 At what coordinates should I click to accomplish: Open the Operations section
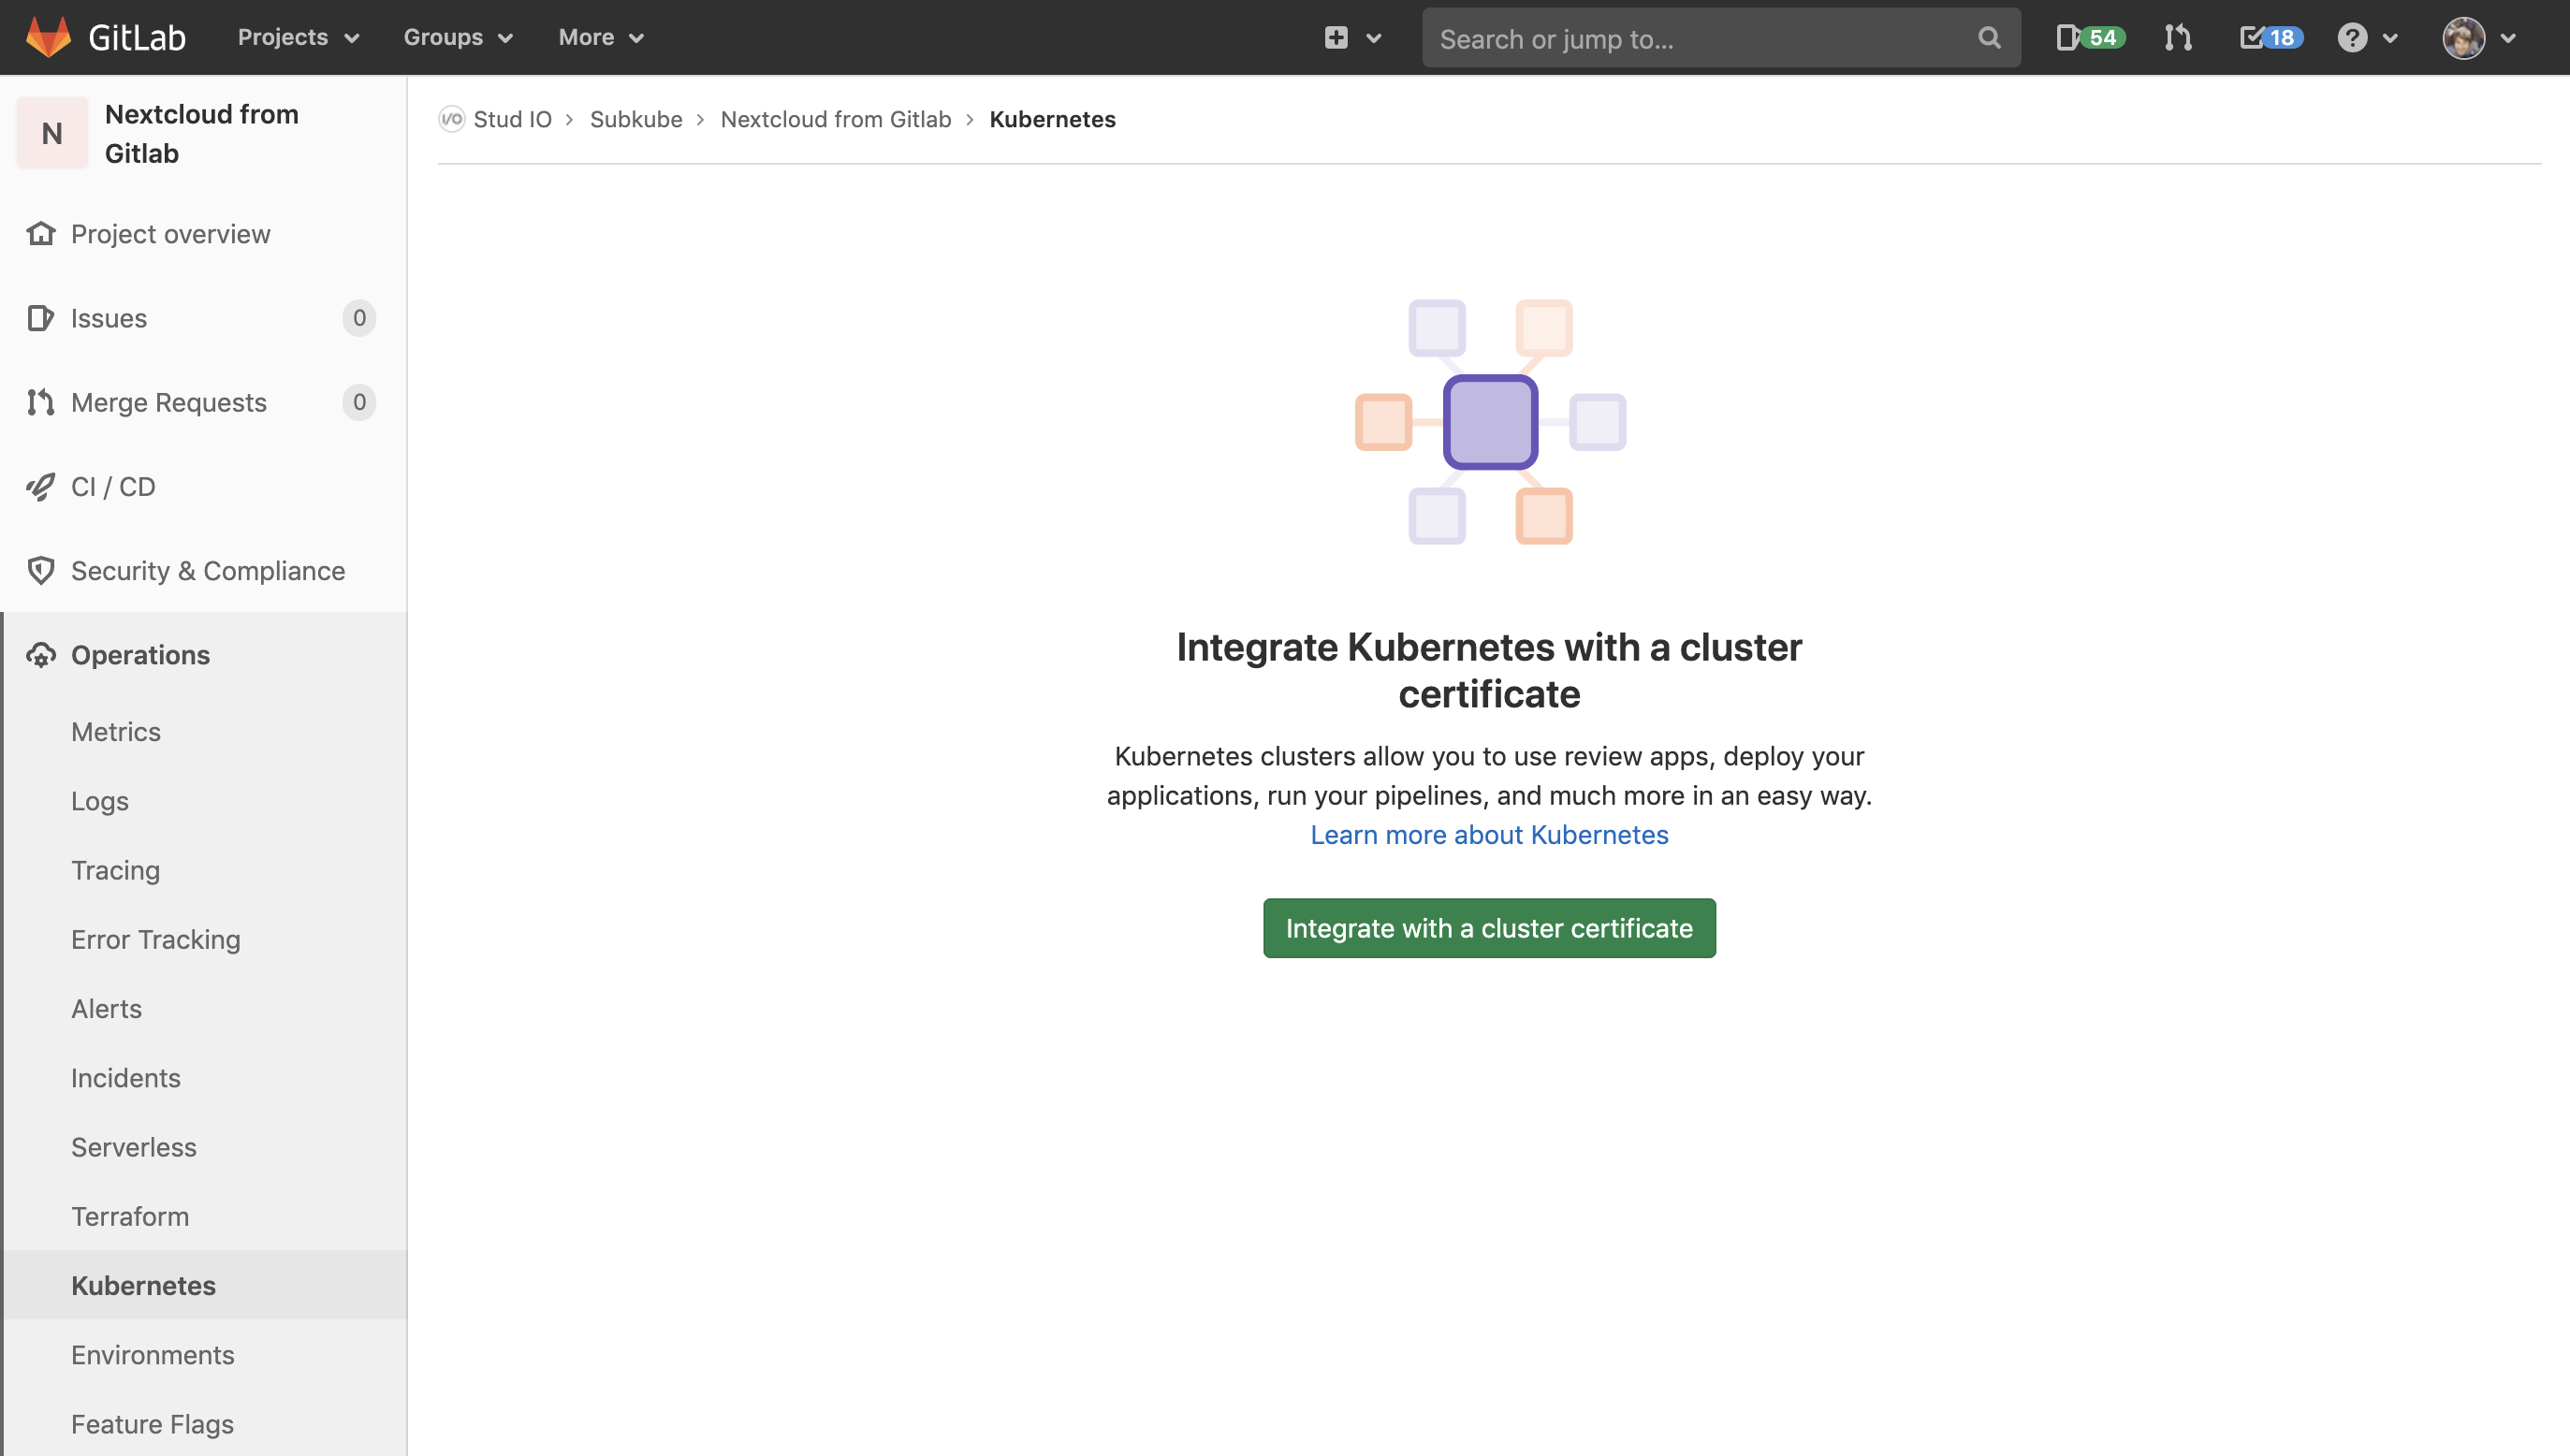click(x=140, y=655)
